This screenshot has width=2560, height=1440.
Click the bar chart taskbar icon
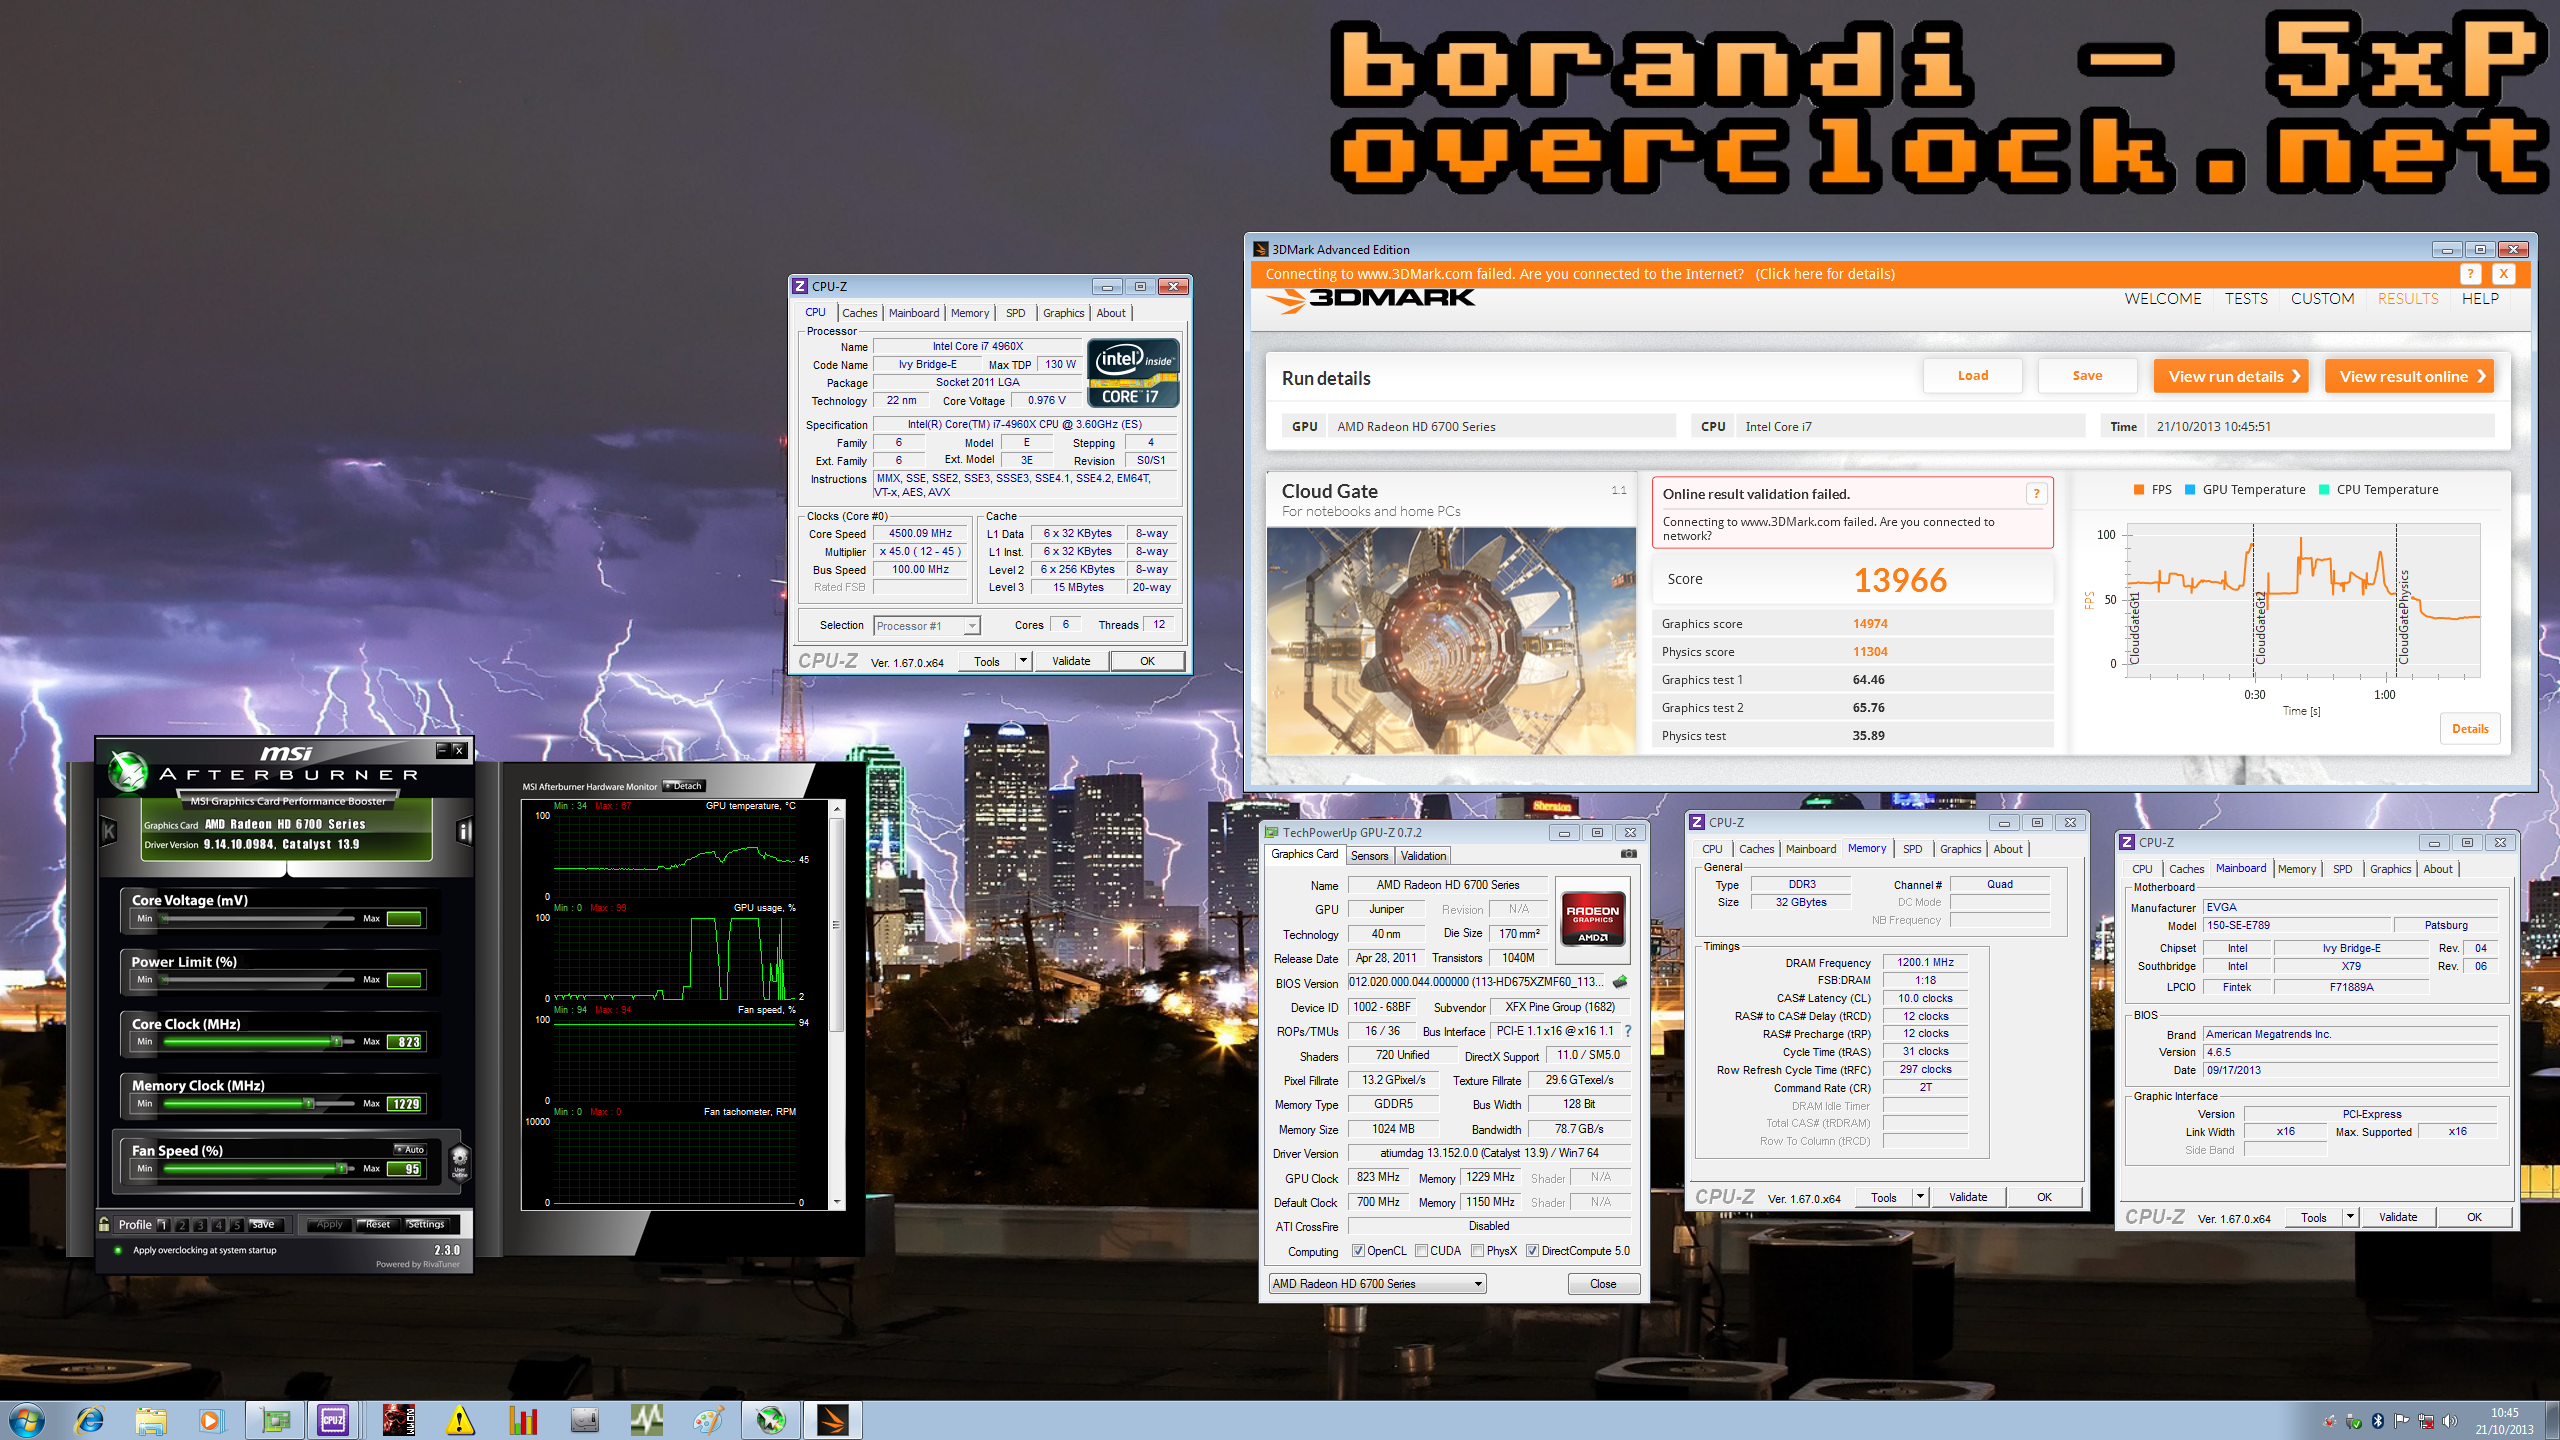click(x=522, y=1420)
